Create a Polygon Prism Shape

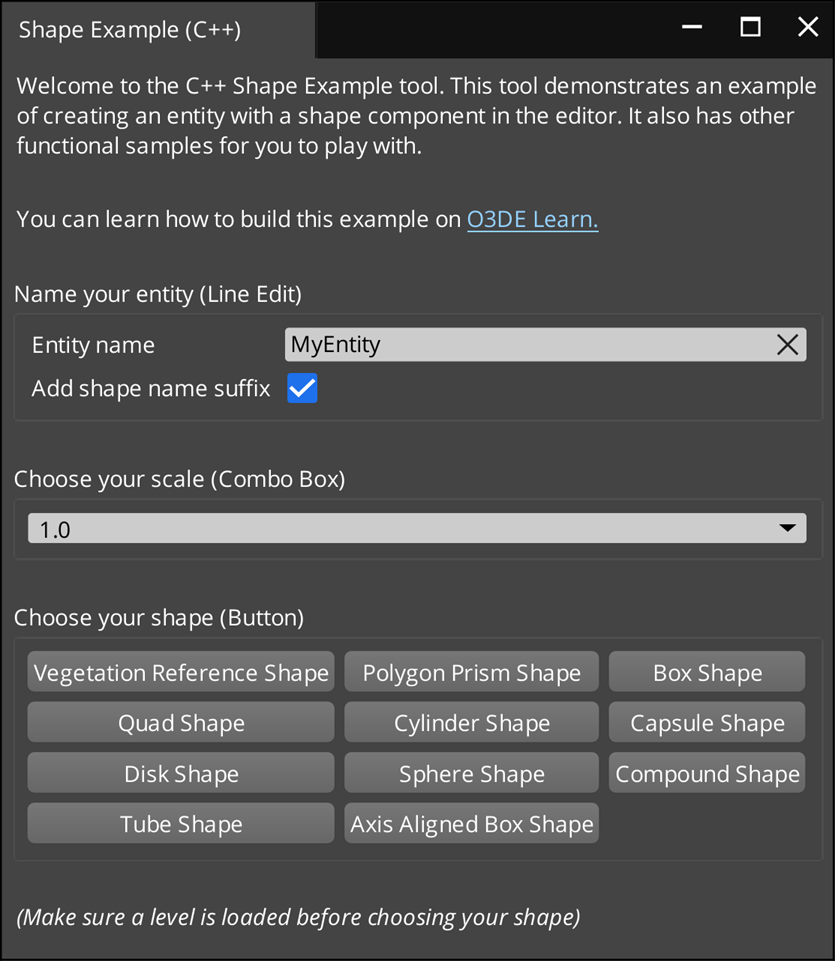tap(471, 673)
